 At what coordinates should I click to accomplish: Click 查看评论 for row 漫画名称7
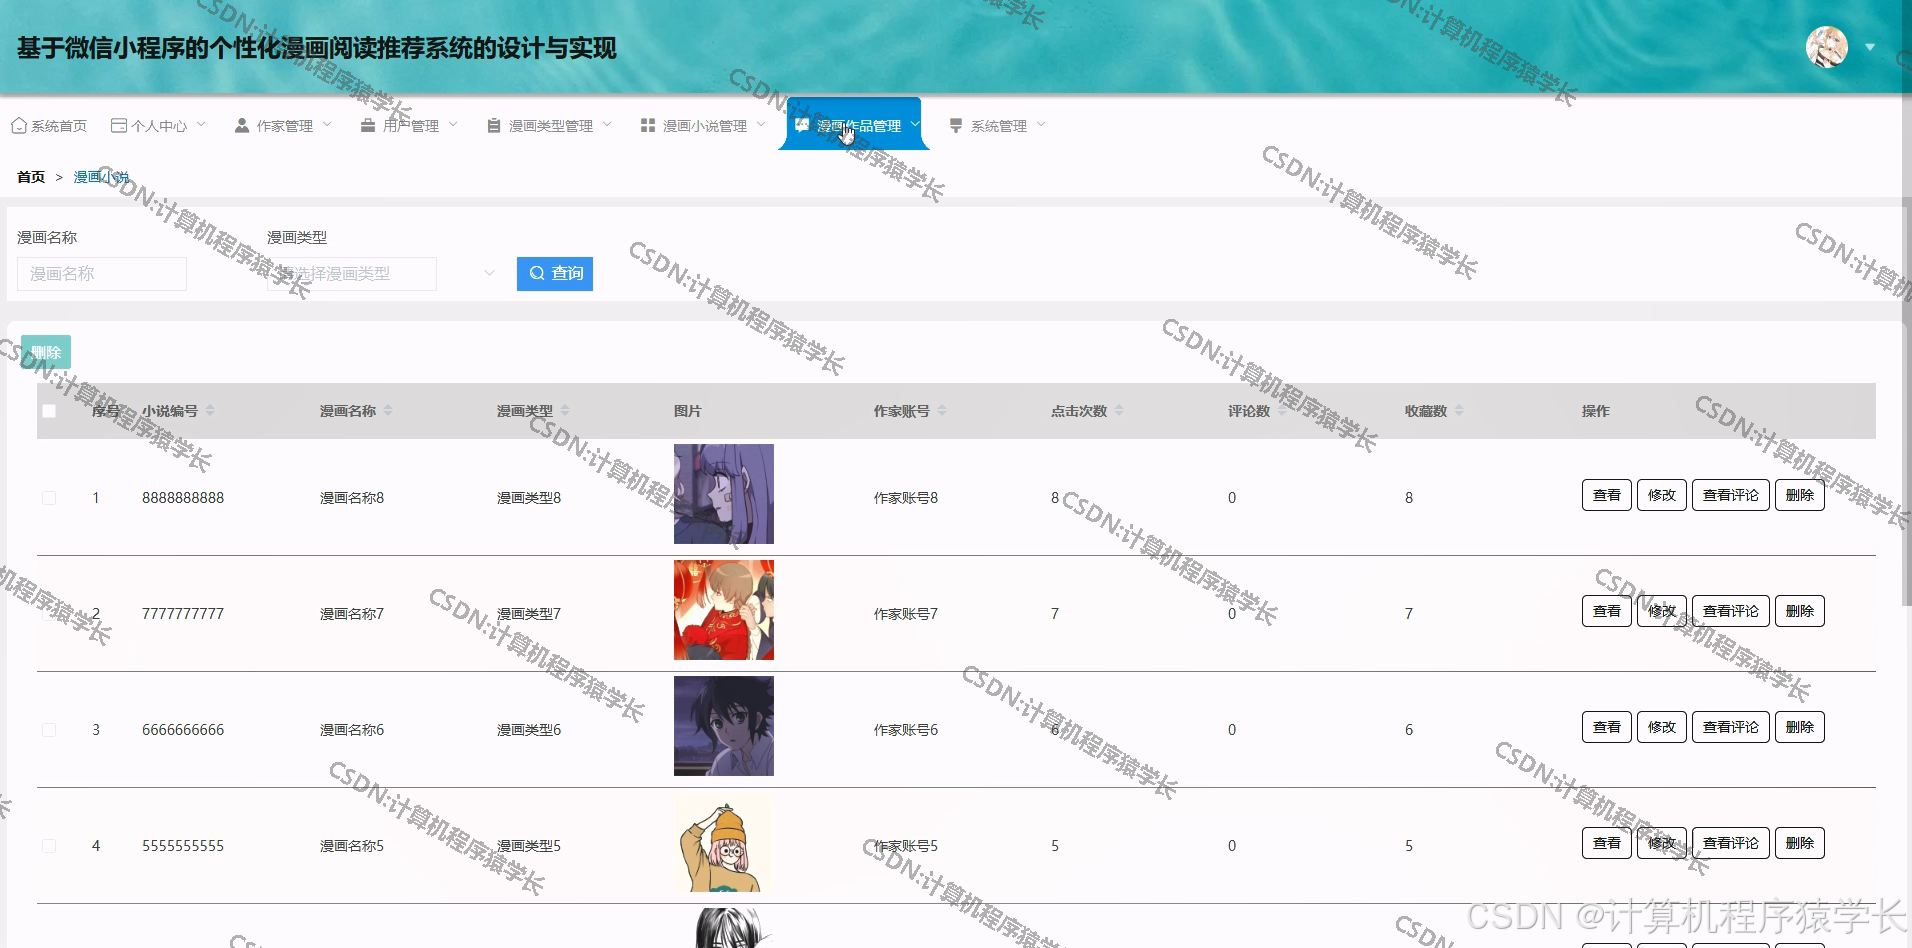pyautogui.click(x=1731, y=611)
